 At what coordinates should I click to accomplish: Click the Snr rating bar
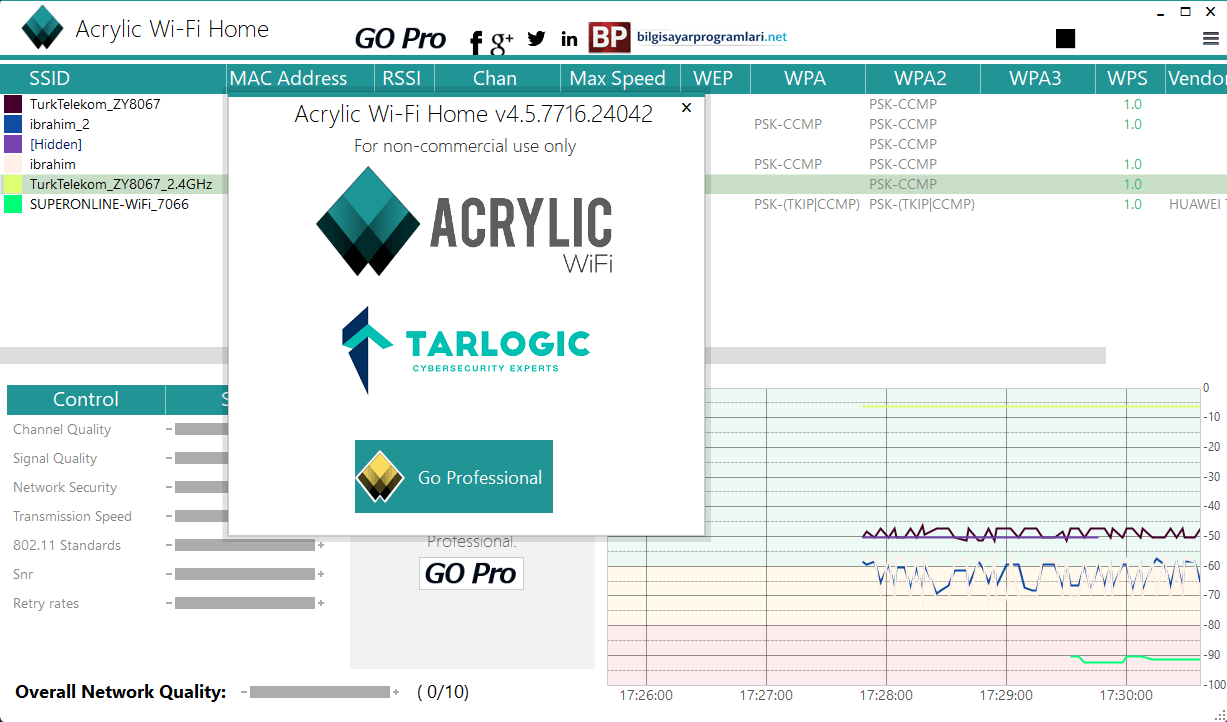[245, 574]
